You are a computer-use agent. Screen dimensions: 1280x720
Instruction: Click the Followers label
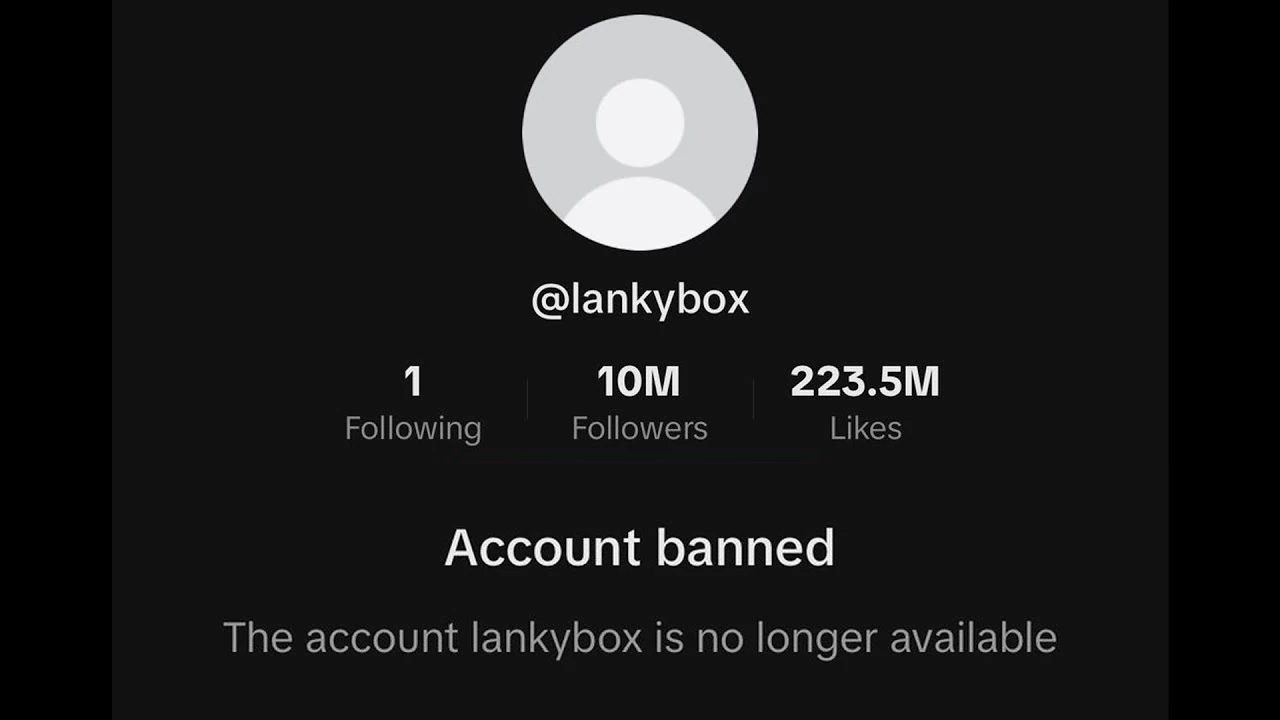tap(640, 428)
